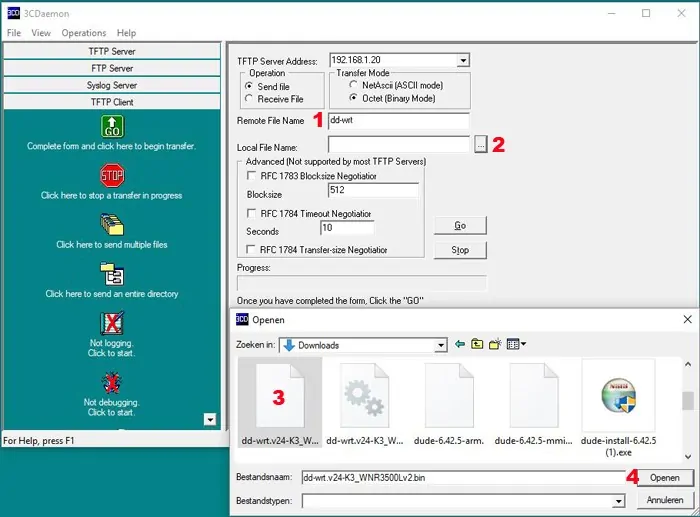Enable RFC 1784 Timeout Negotiation checkbox
The height and width of the screenshot is (517, 700).
click(251, 214)
